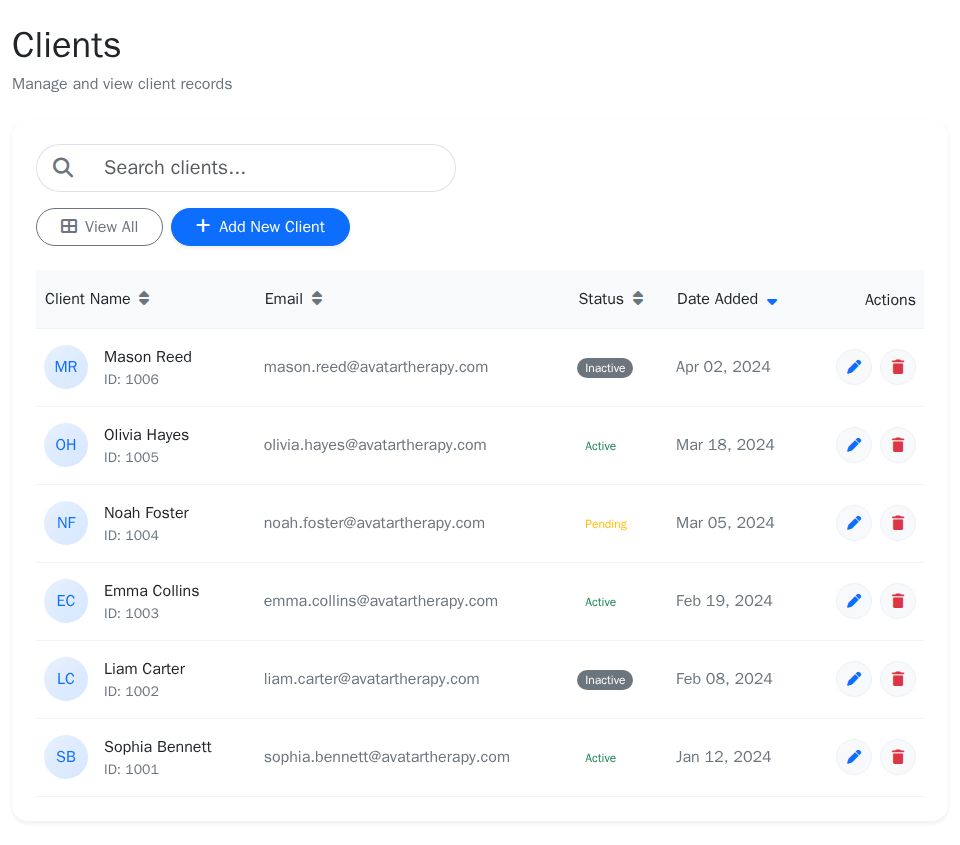Click the search magnifier icon
Viewport: 960px width, 845px height.
pos(63,168)
